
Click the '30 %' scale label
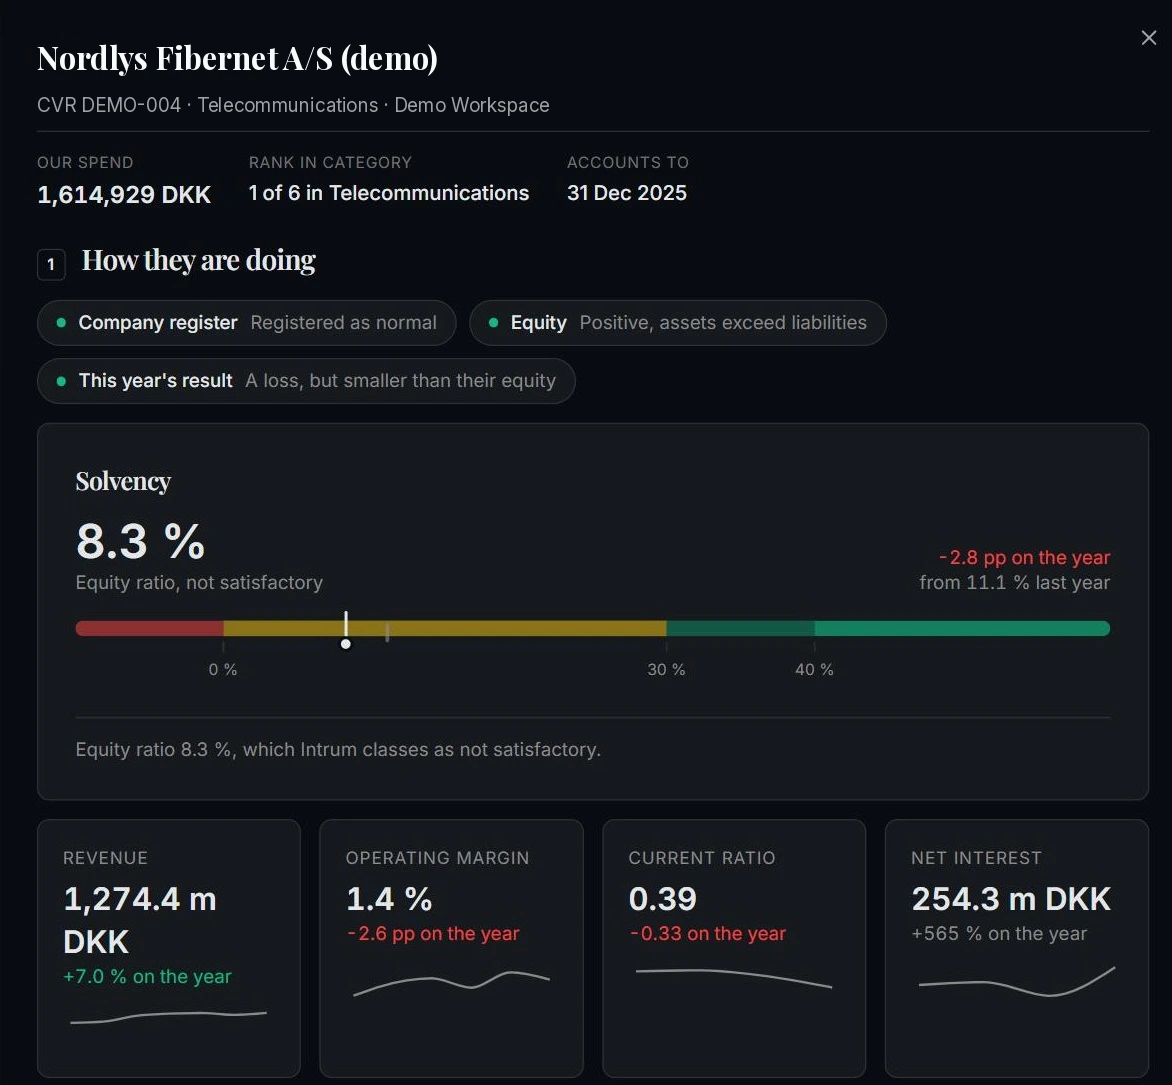(666, 670)
